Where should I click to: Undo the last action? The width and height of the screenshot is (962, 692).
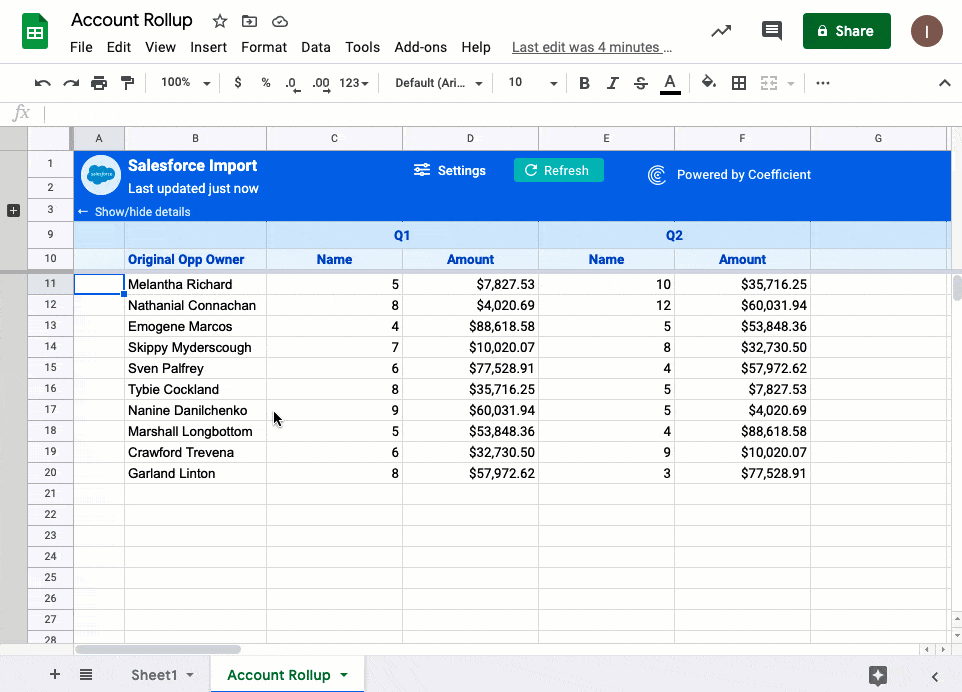(x=42, y=83)
